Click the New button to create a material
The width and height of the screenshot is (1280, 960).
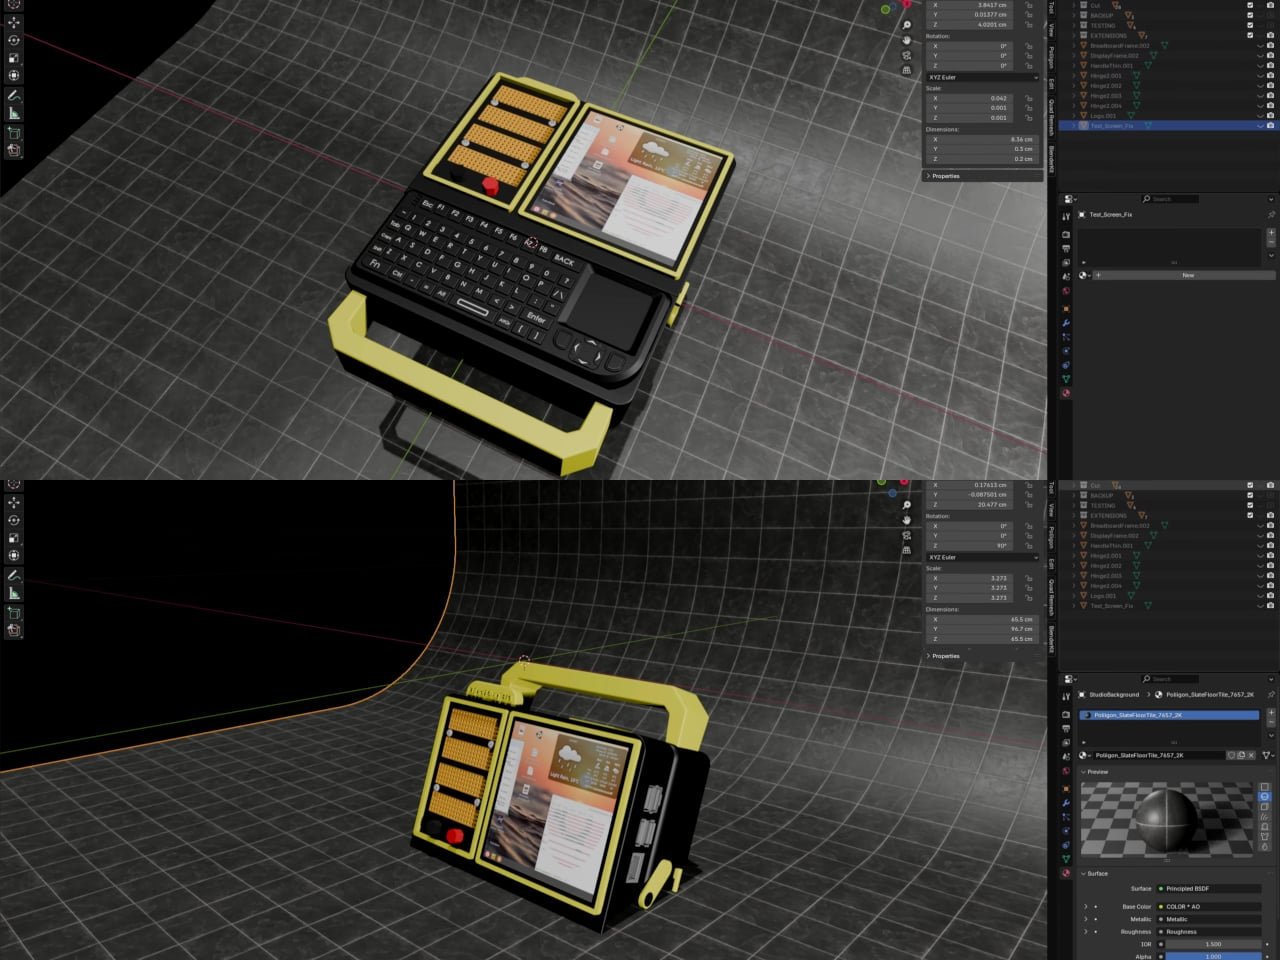click(1188, 275)
